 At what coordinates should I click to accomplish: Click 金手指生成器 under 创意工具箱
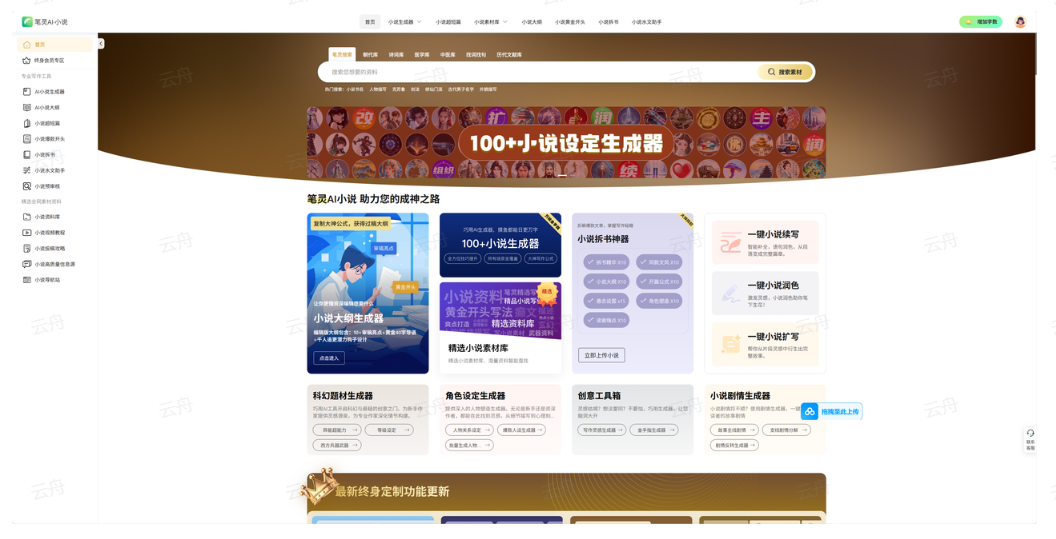click(x=653, y=430)
